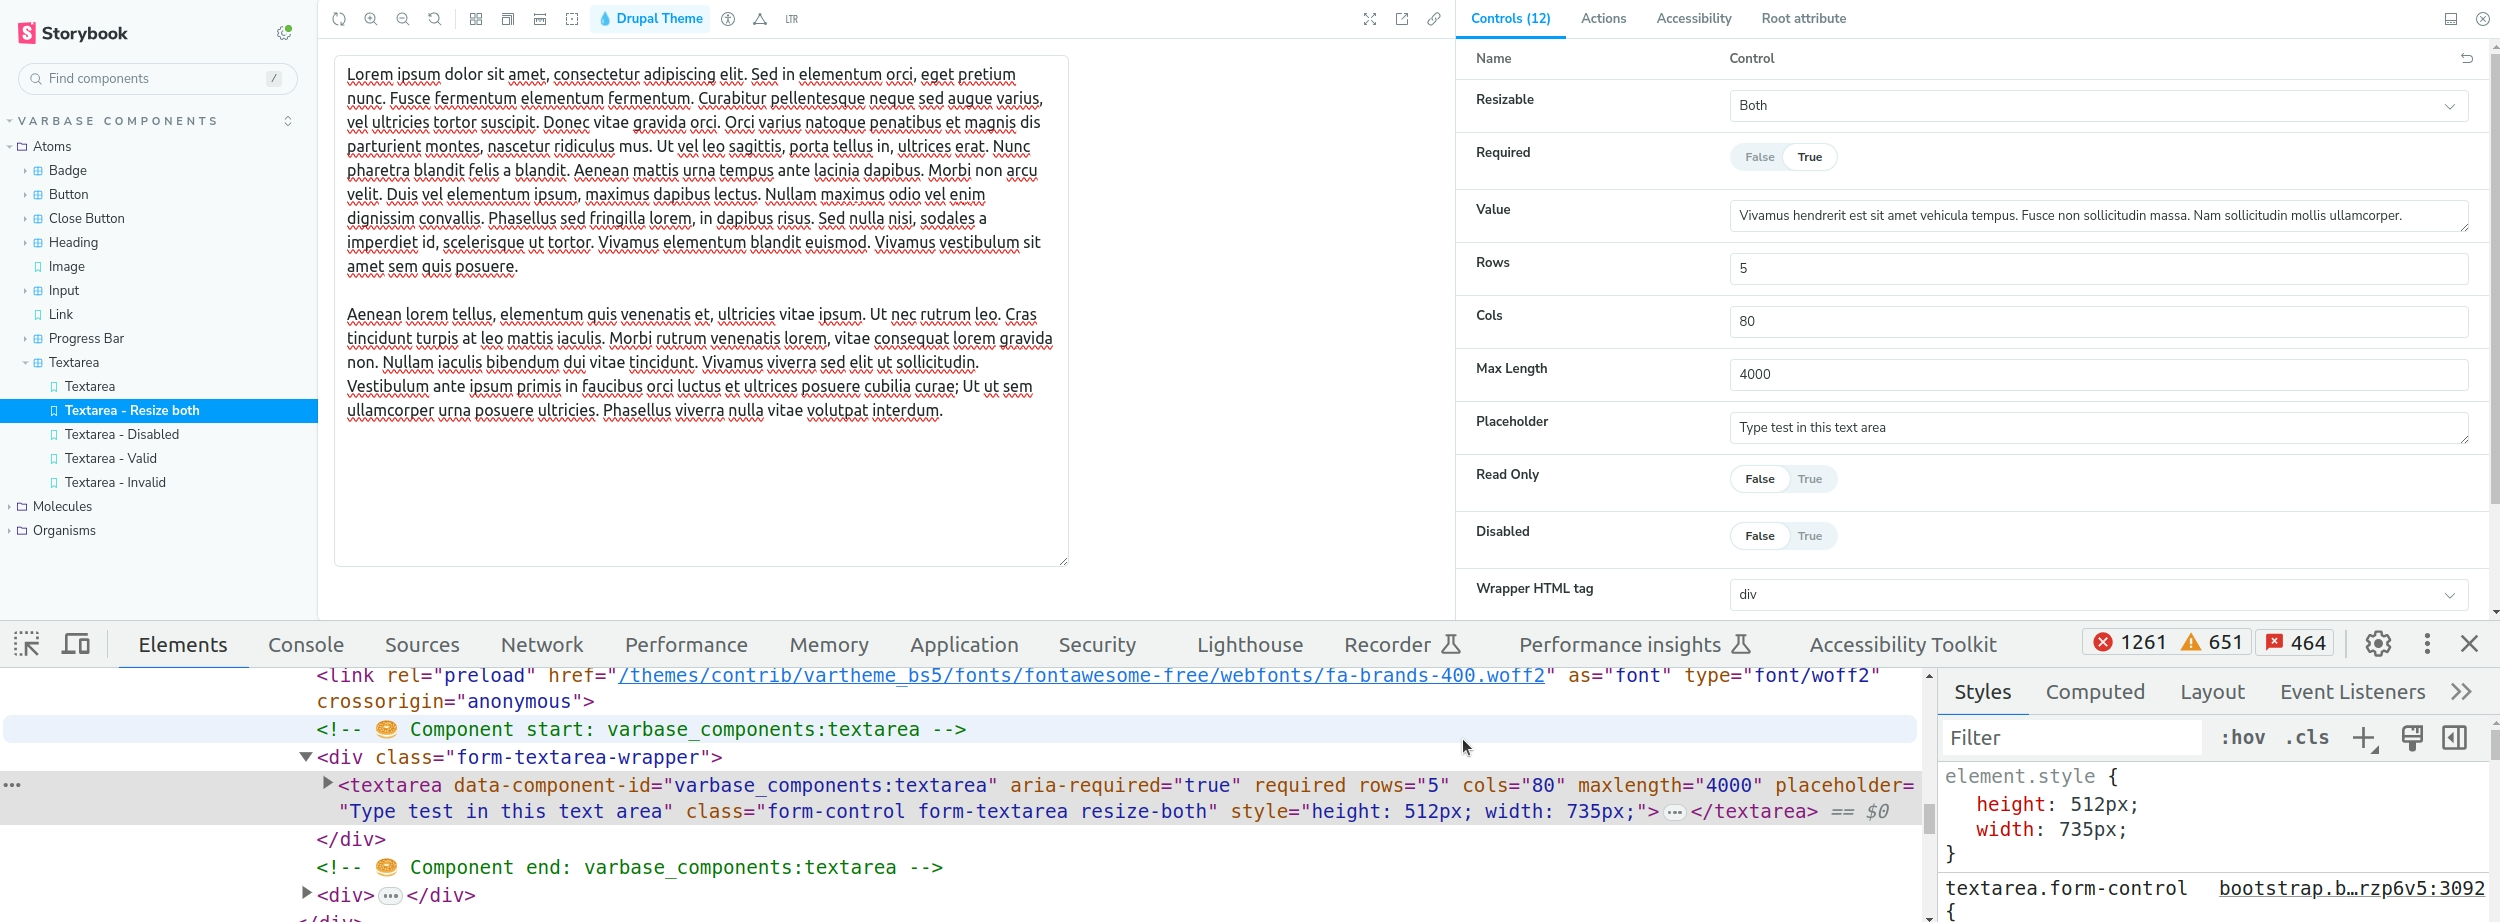
Task: Set Required control to False
Action: 1759,157
